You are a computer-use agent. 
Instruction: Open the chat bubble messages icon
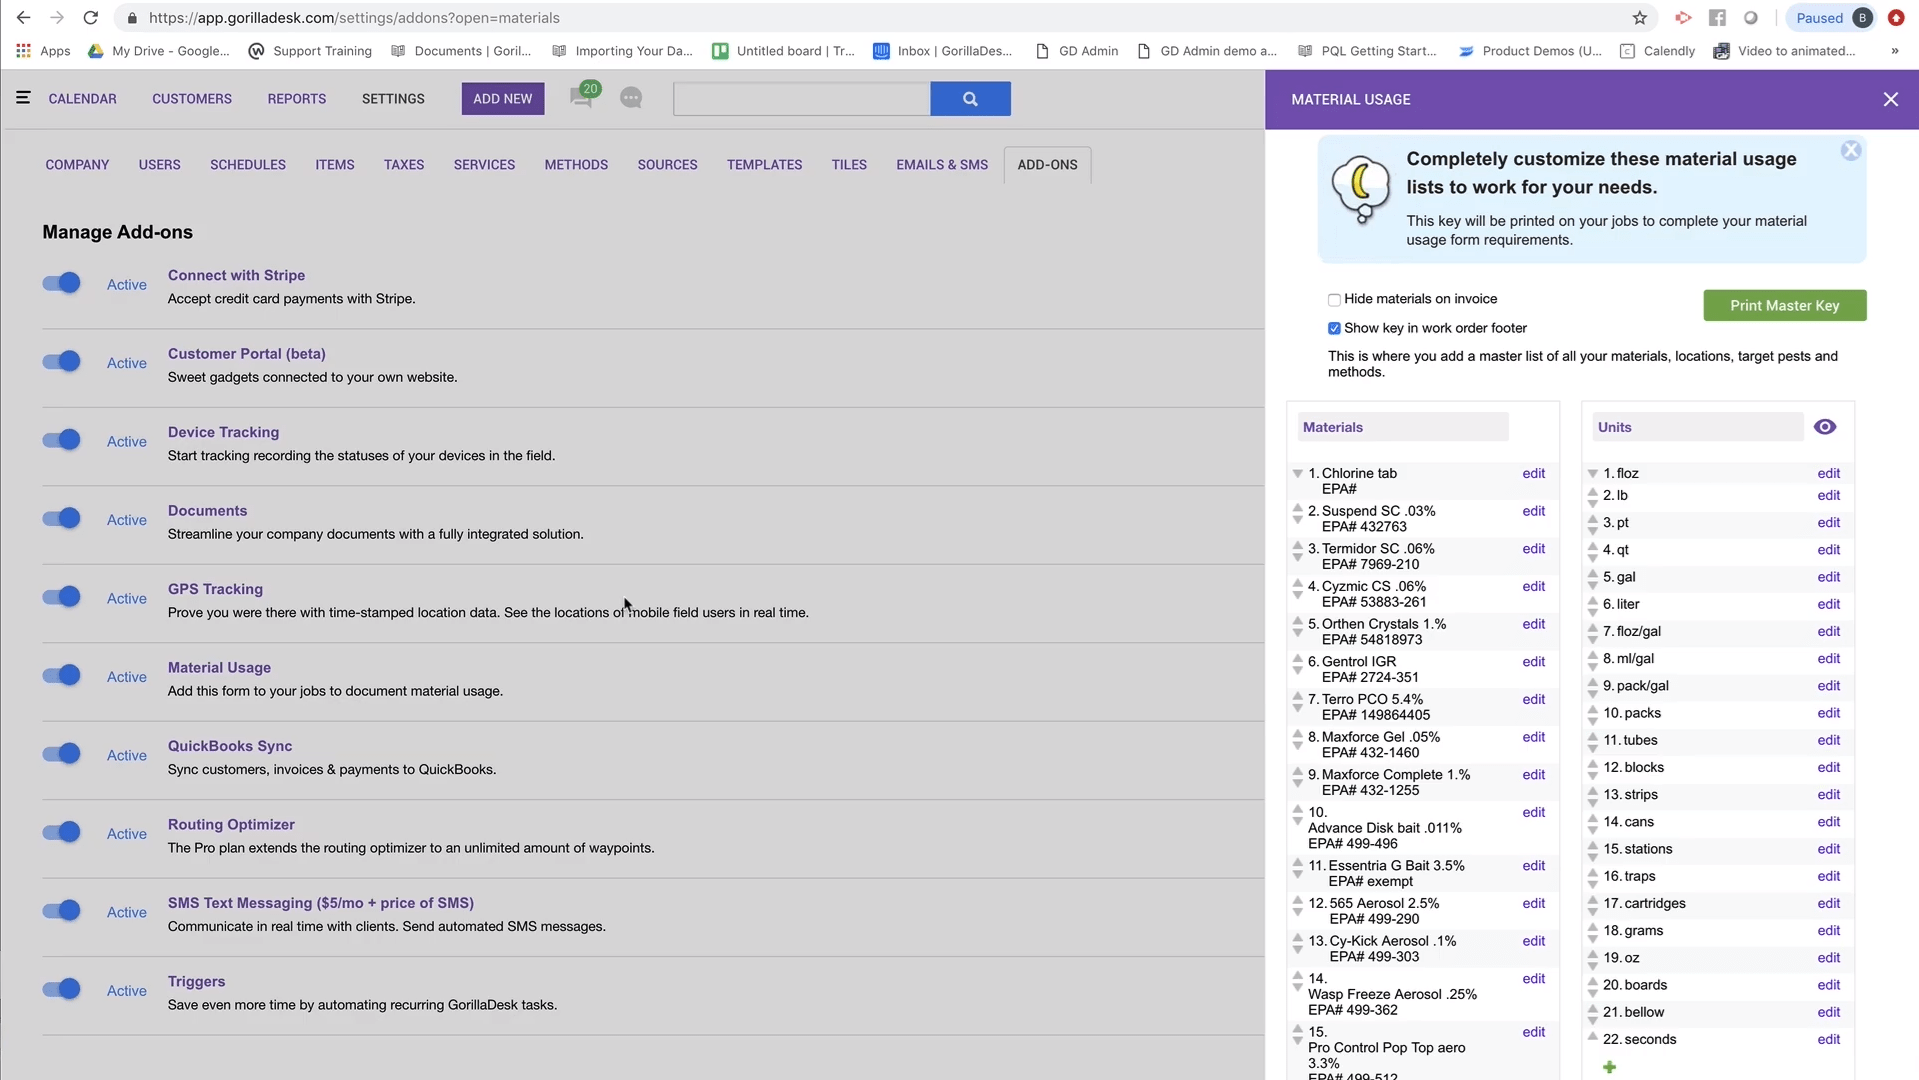(631, 98)
